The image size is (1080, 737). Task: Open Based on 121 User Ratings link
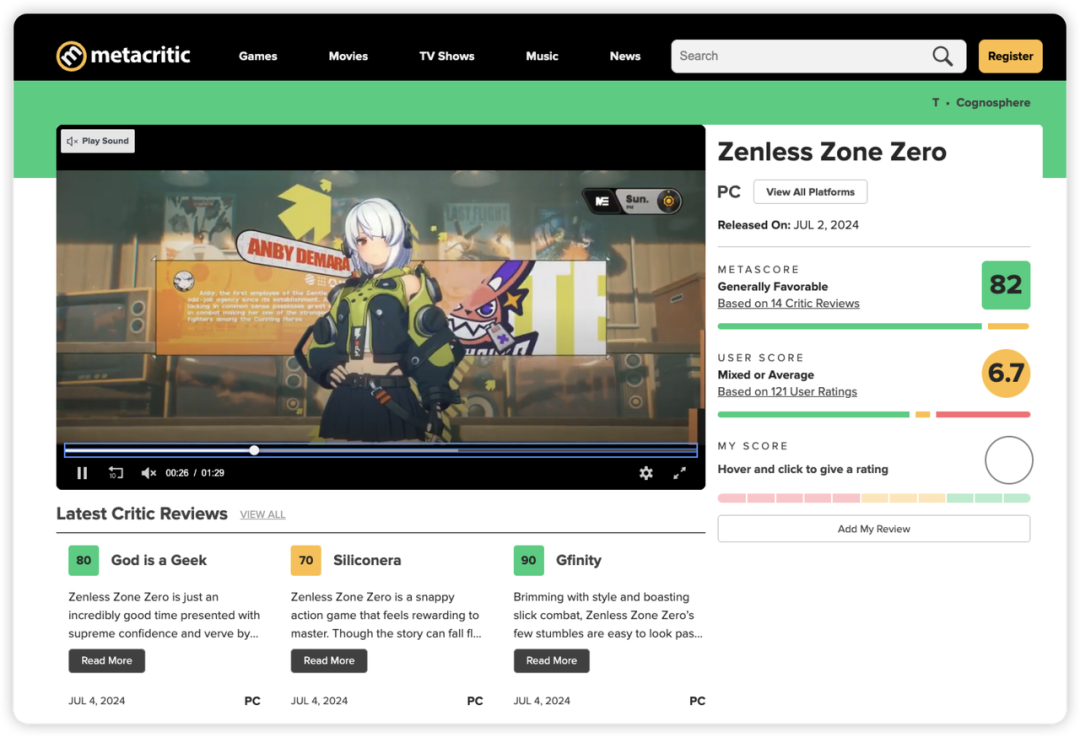tap(787, 392)
